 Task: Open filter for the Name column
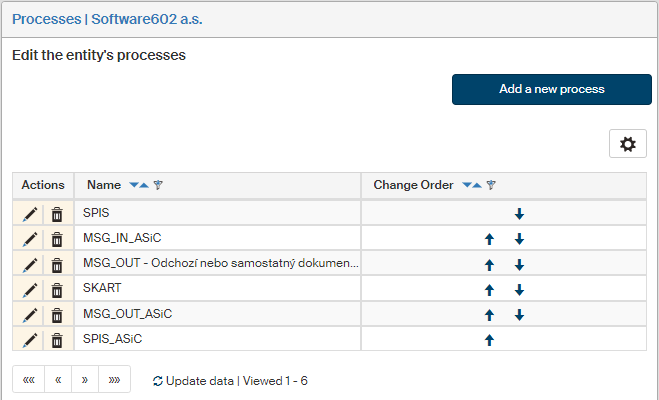[x=158, y=185]
